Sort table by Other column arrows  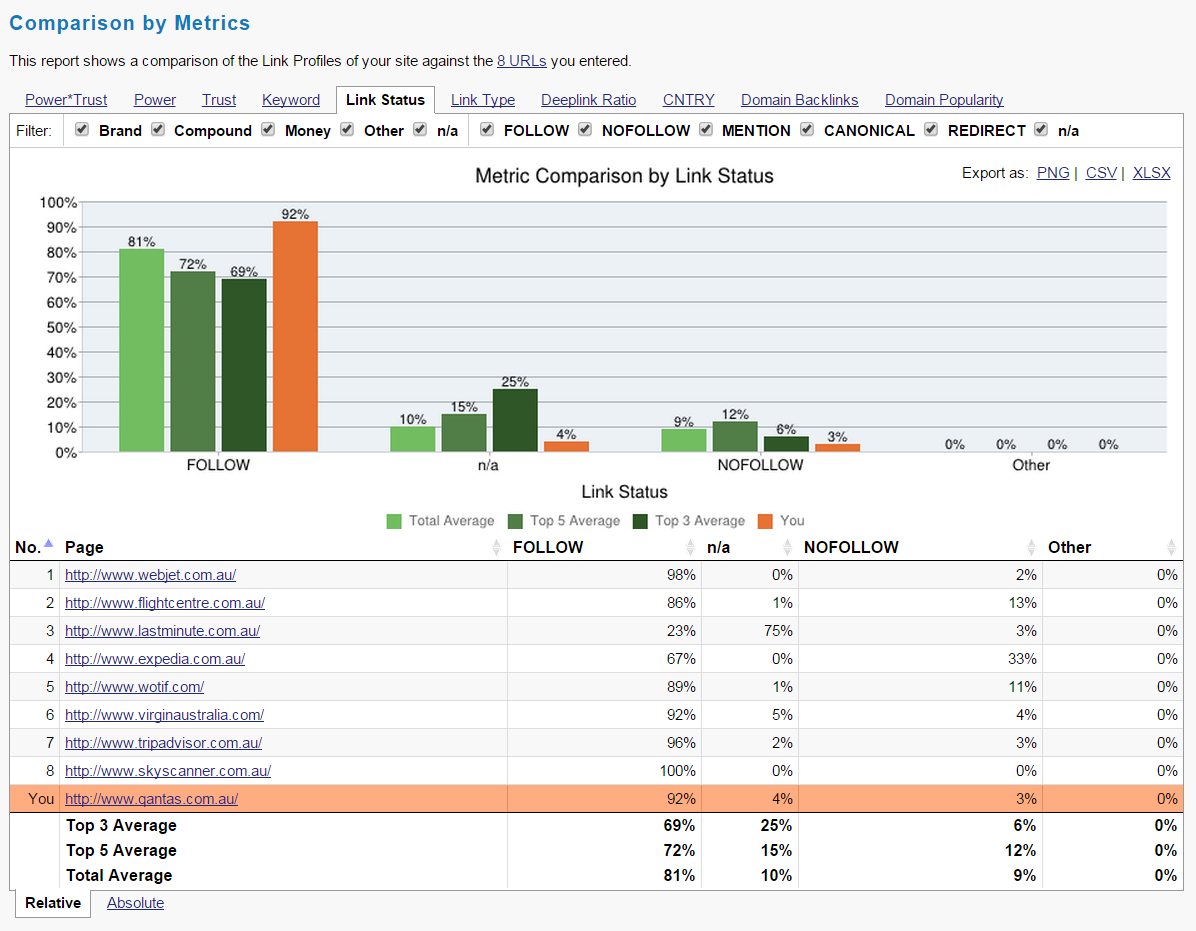coord(1172,548)
